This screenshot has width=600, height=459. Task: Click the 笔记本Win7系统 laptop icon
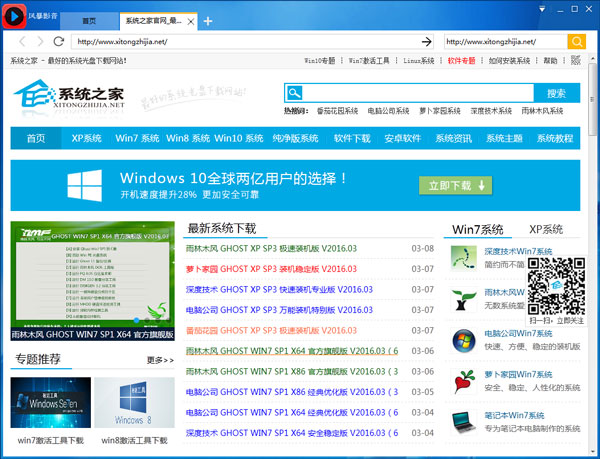click(x=464, y=421)
